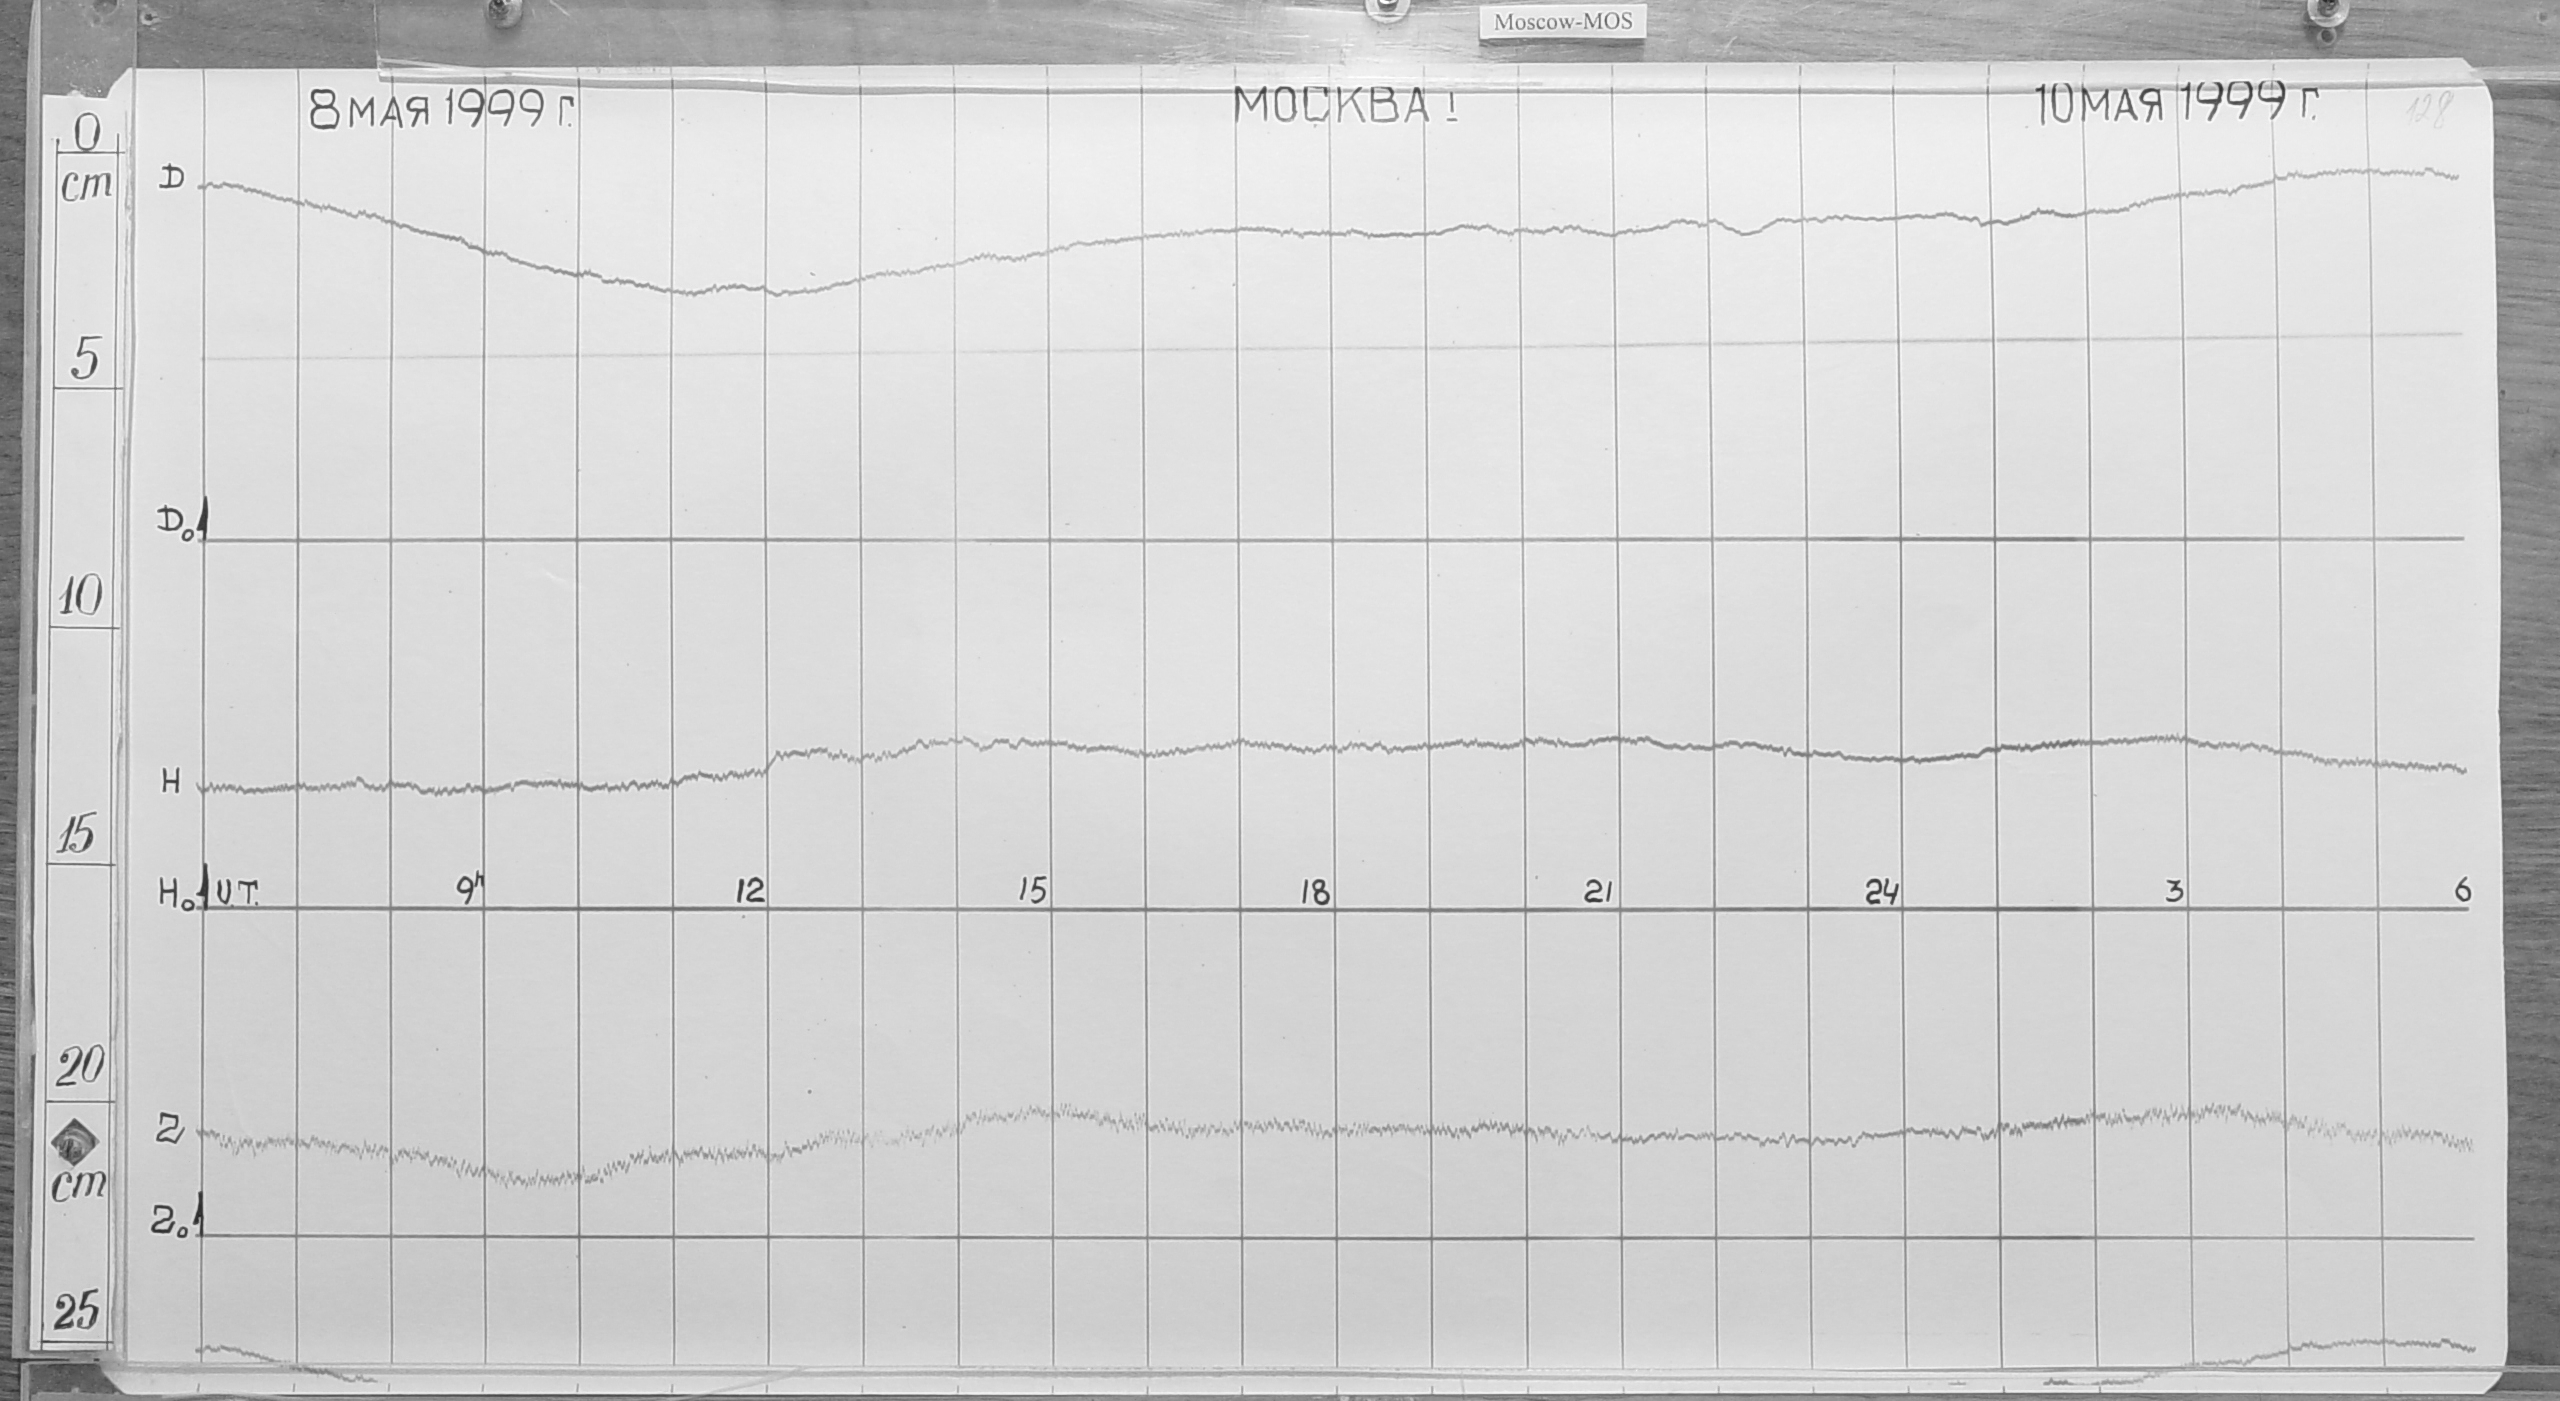Click the 18 hour time marker
This screenshot has width=2560, height=1401.
1315,893
